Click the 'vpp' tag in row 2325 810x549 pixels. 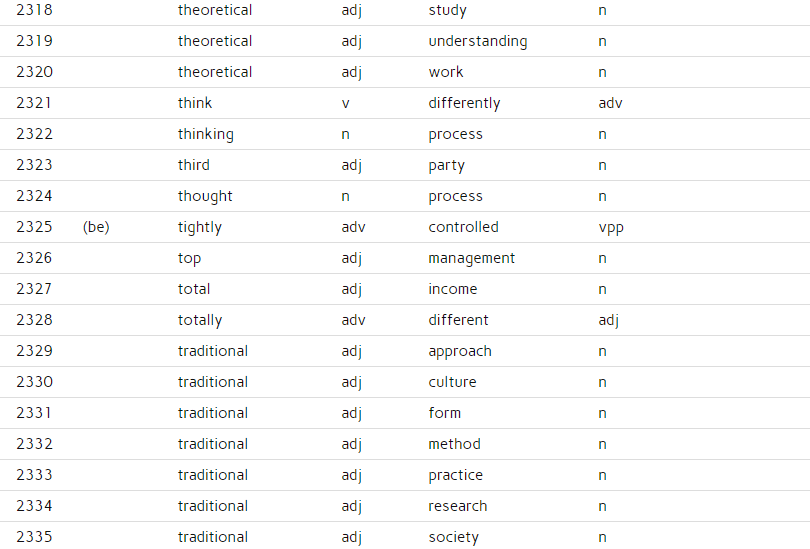[611, 228]
